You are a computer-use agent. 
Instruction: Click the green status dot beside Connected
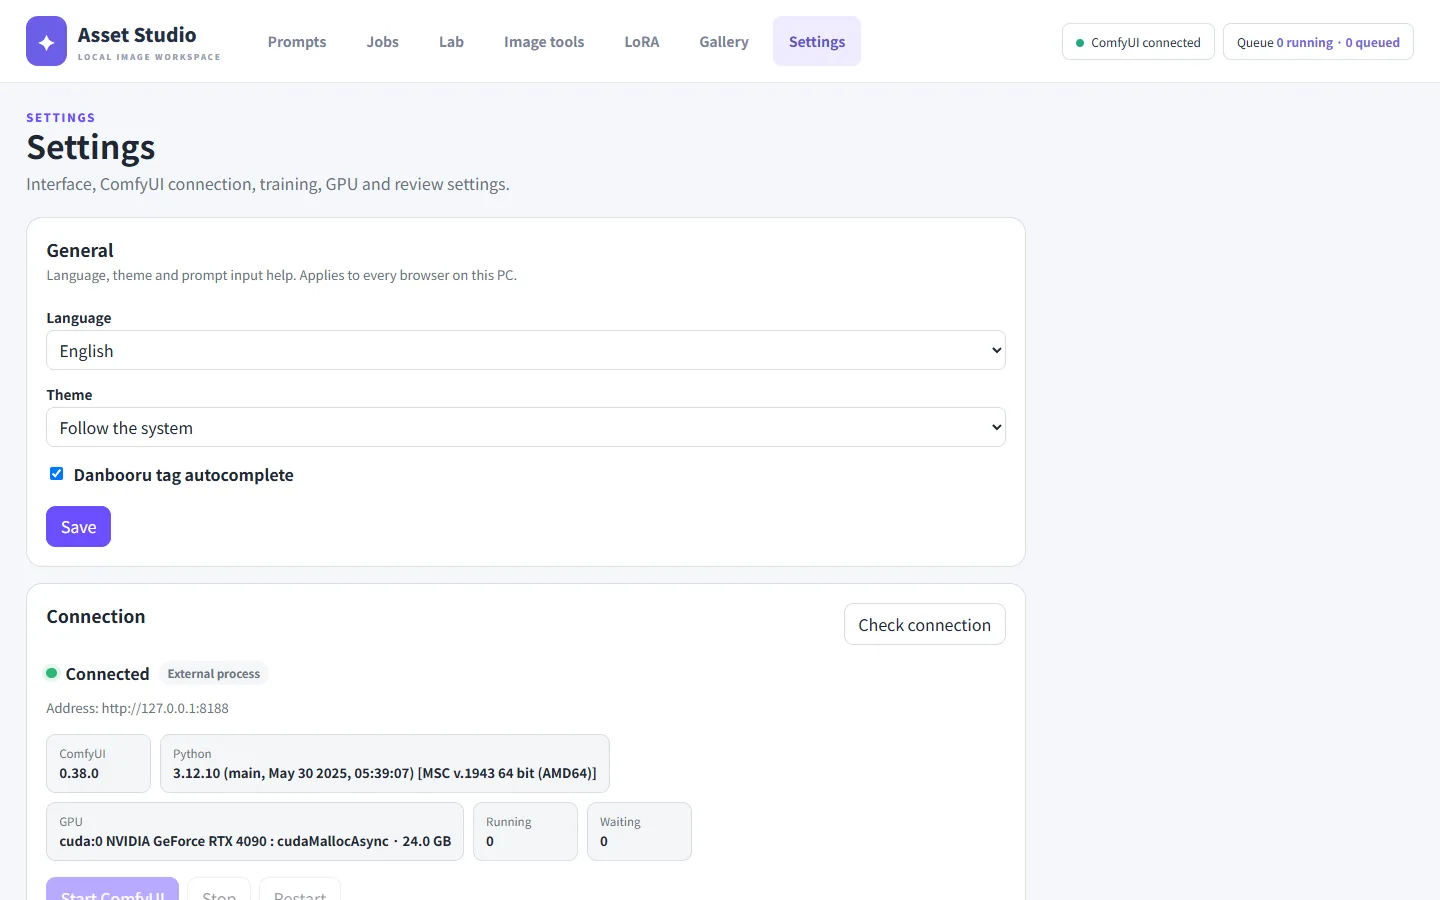pos(52,673)
